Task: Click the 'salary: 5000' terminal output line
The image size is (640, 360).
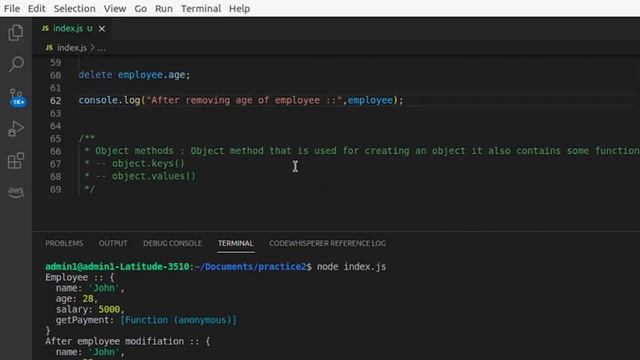Action: click(90, 309)
